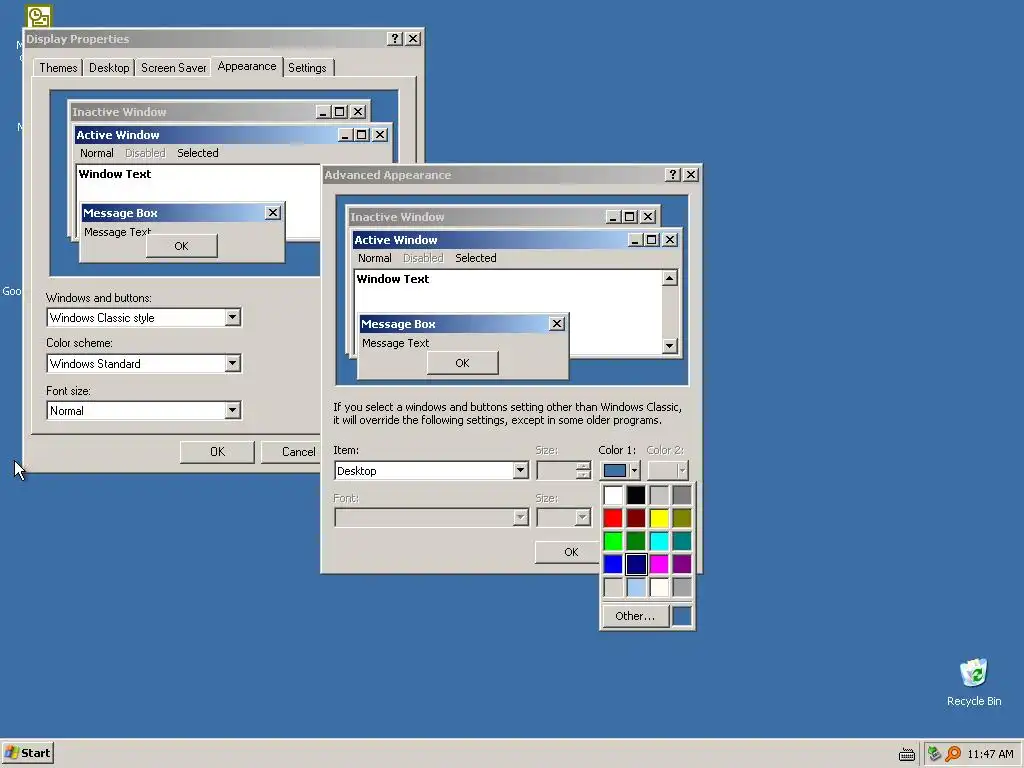Pick the purple color swatch

[682, 564]
